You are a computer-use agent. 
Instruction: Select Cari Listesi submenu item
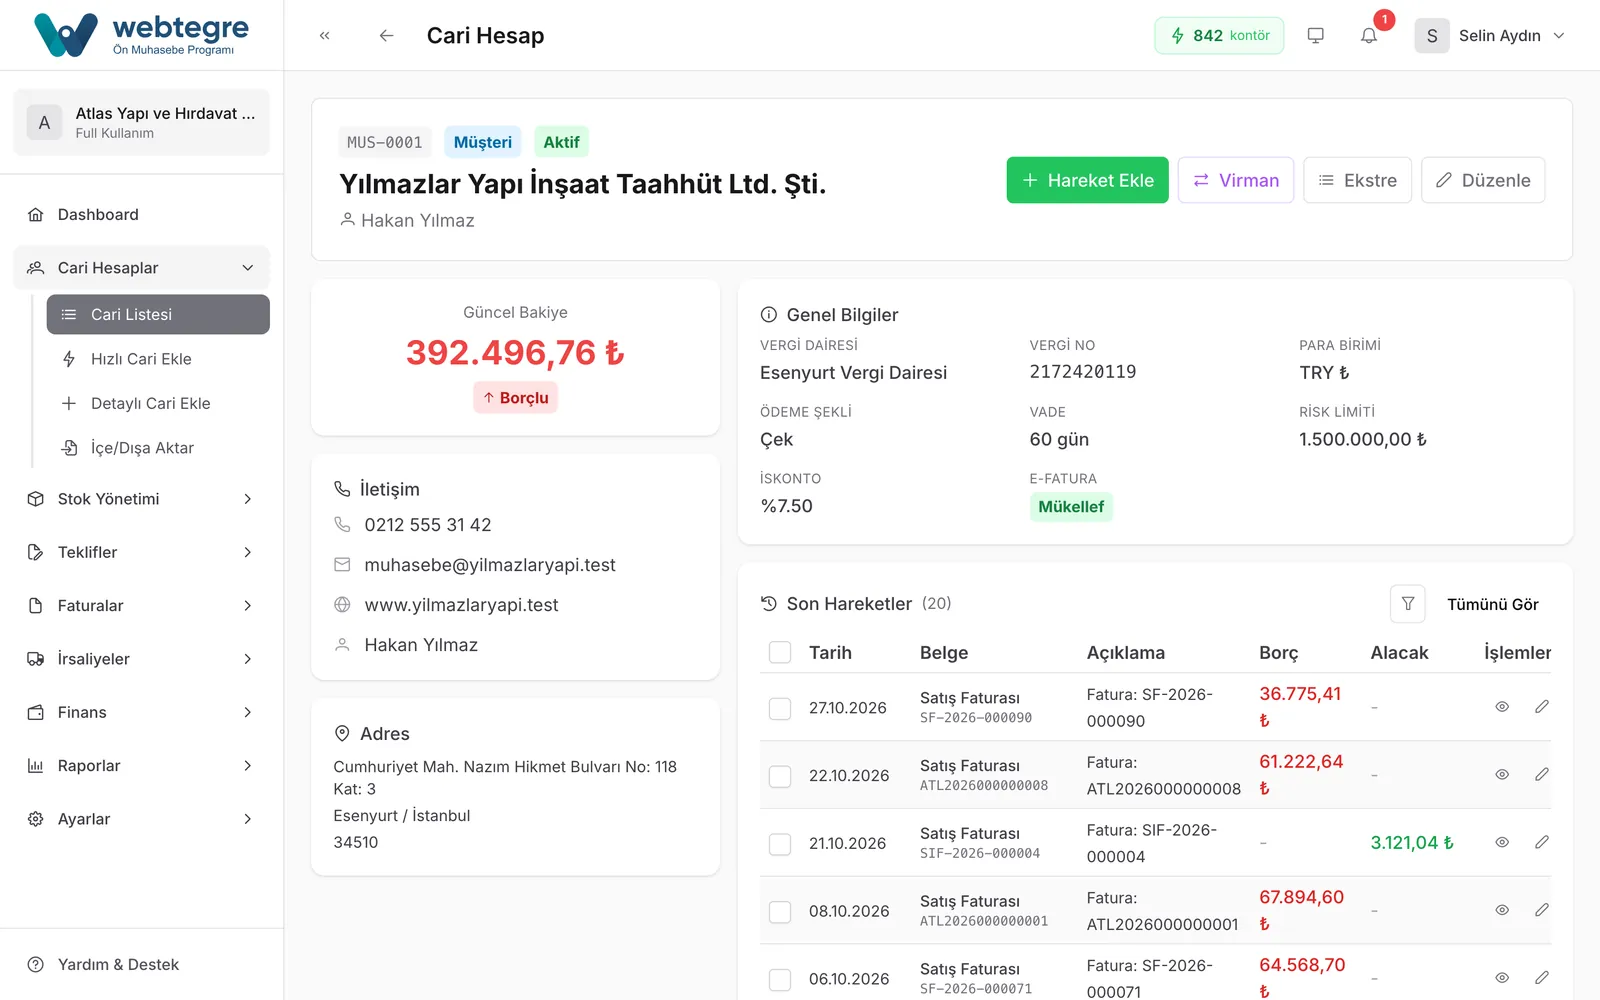click(158, 314)
